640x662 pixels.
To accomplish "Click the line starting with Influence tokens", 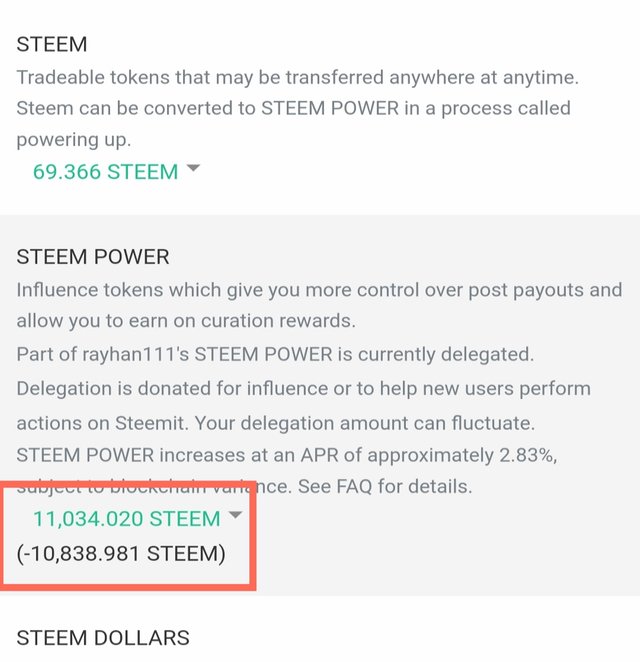I will tap(318, 290).
